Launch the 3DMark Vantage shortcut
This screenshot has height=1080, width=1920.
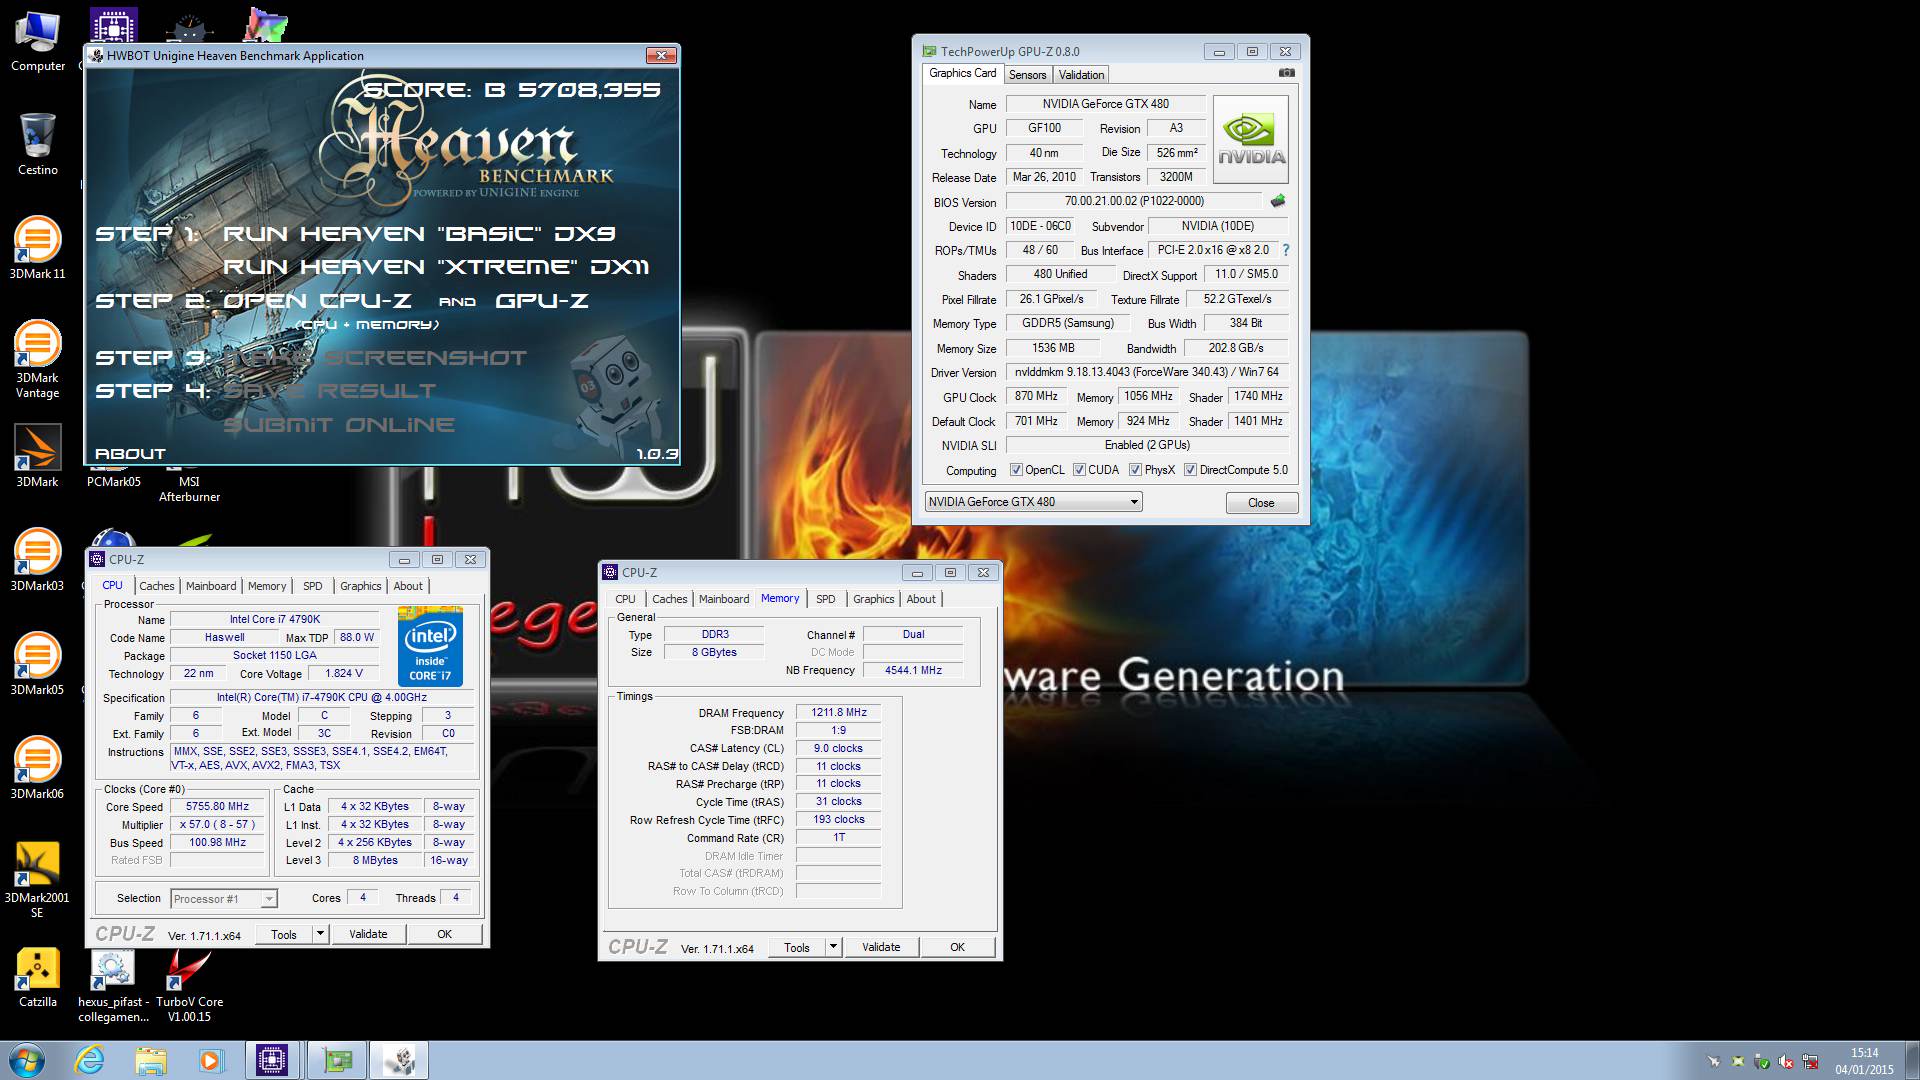pos(38,358)
